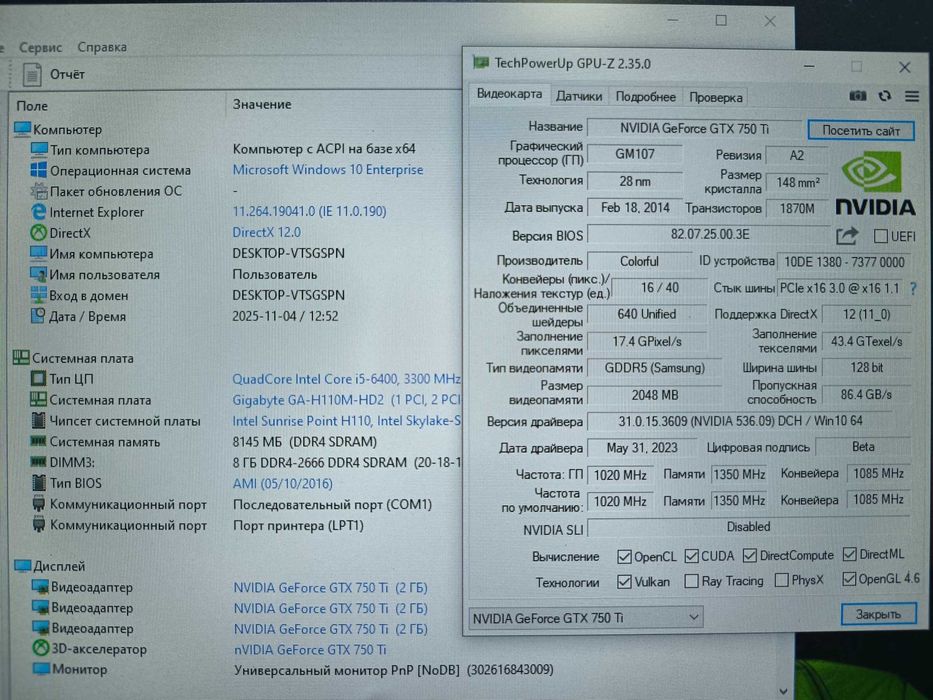
Task: Open the QuadCore Intel Core i5-6400 link
Action: 346,379
